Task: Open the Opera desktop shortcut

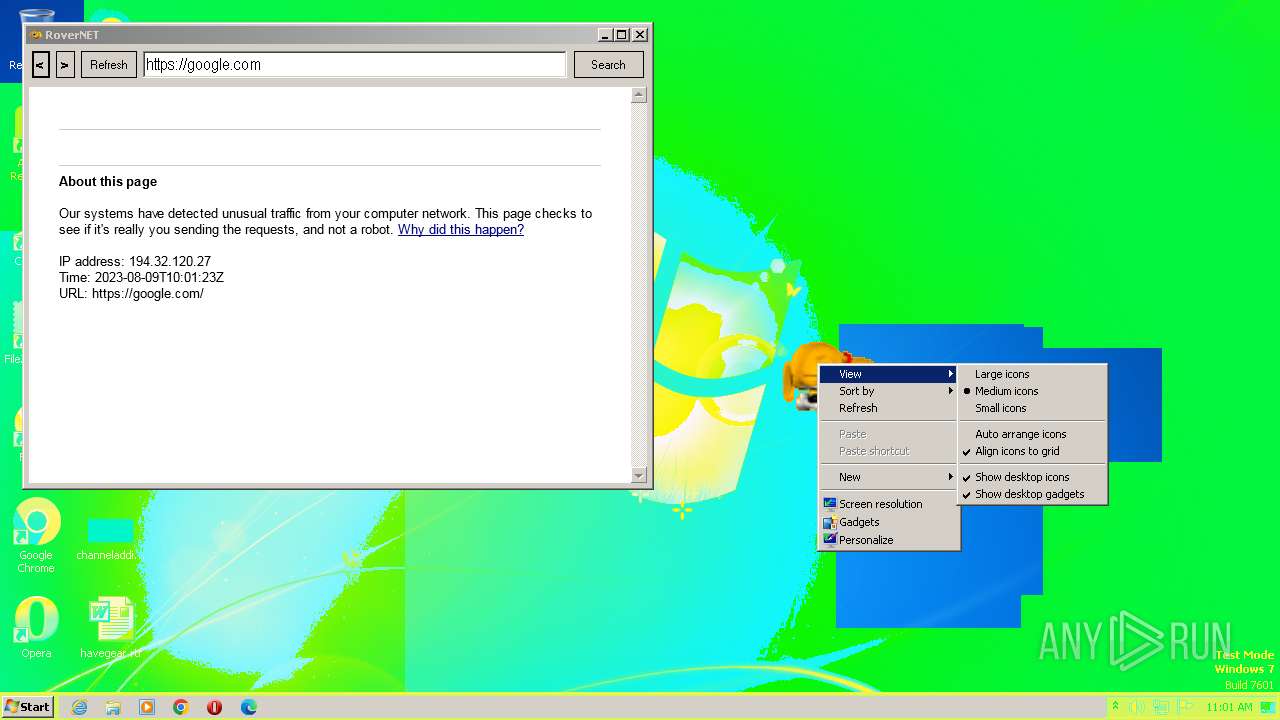Action: (x=36, y=627)
